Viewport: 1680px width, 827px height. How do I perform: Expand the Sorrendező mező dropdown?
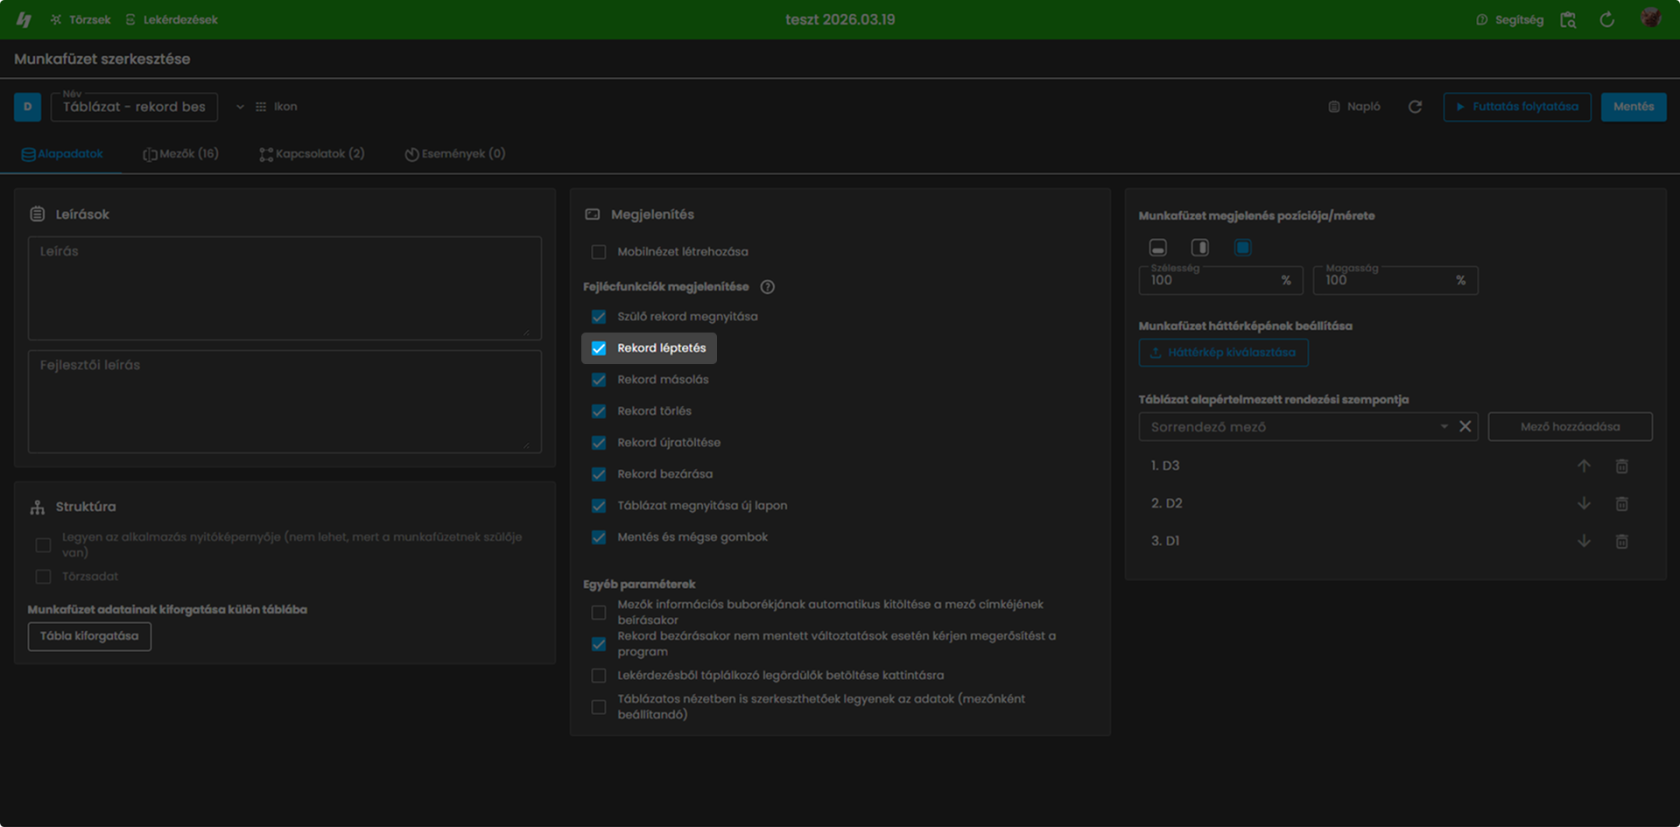pyautogui.click(x=1444, y=426)
